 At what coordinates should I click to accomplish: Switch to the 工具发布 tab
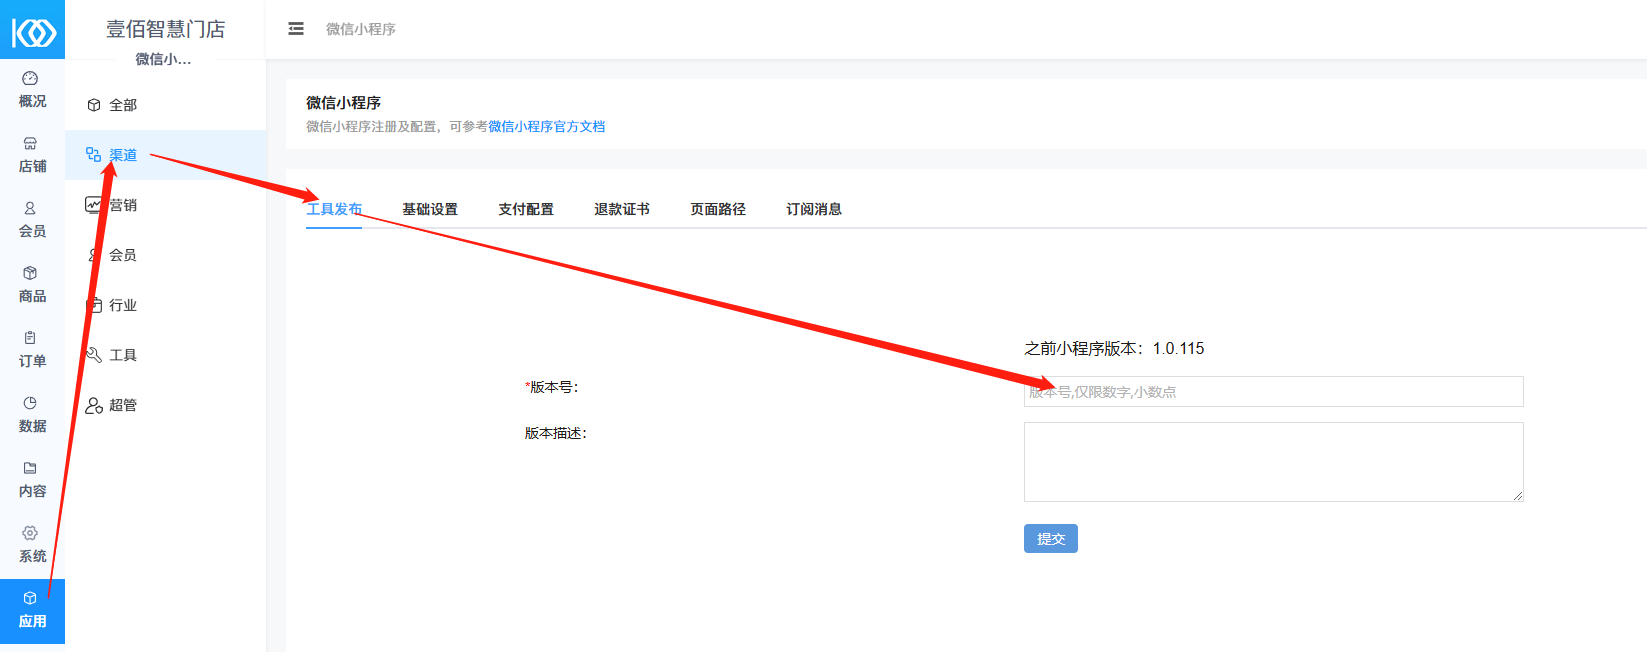click(x=334, y=209)
